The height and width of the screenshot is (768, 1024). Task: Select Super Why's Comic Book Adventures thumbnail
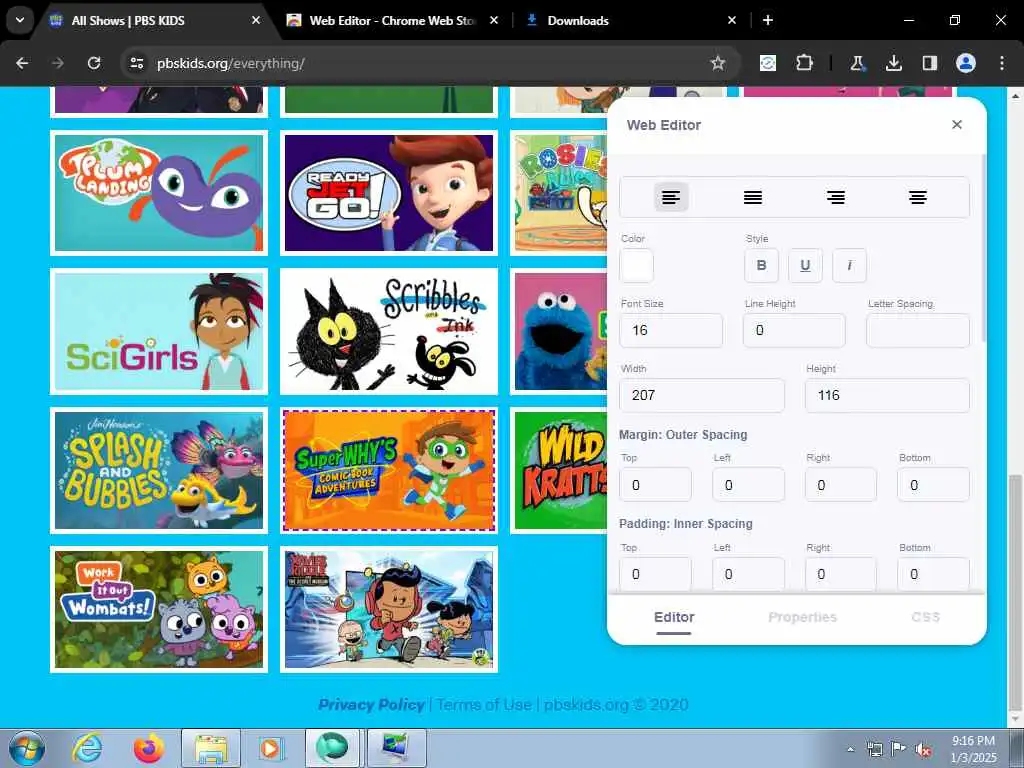(x=389, y=470)
